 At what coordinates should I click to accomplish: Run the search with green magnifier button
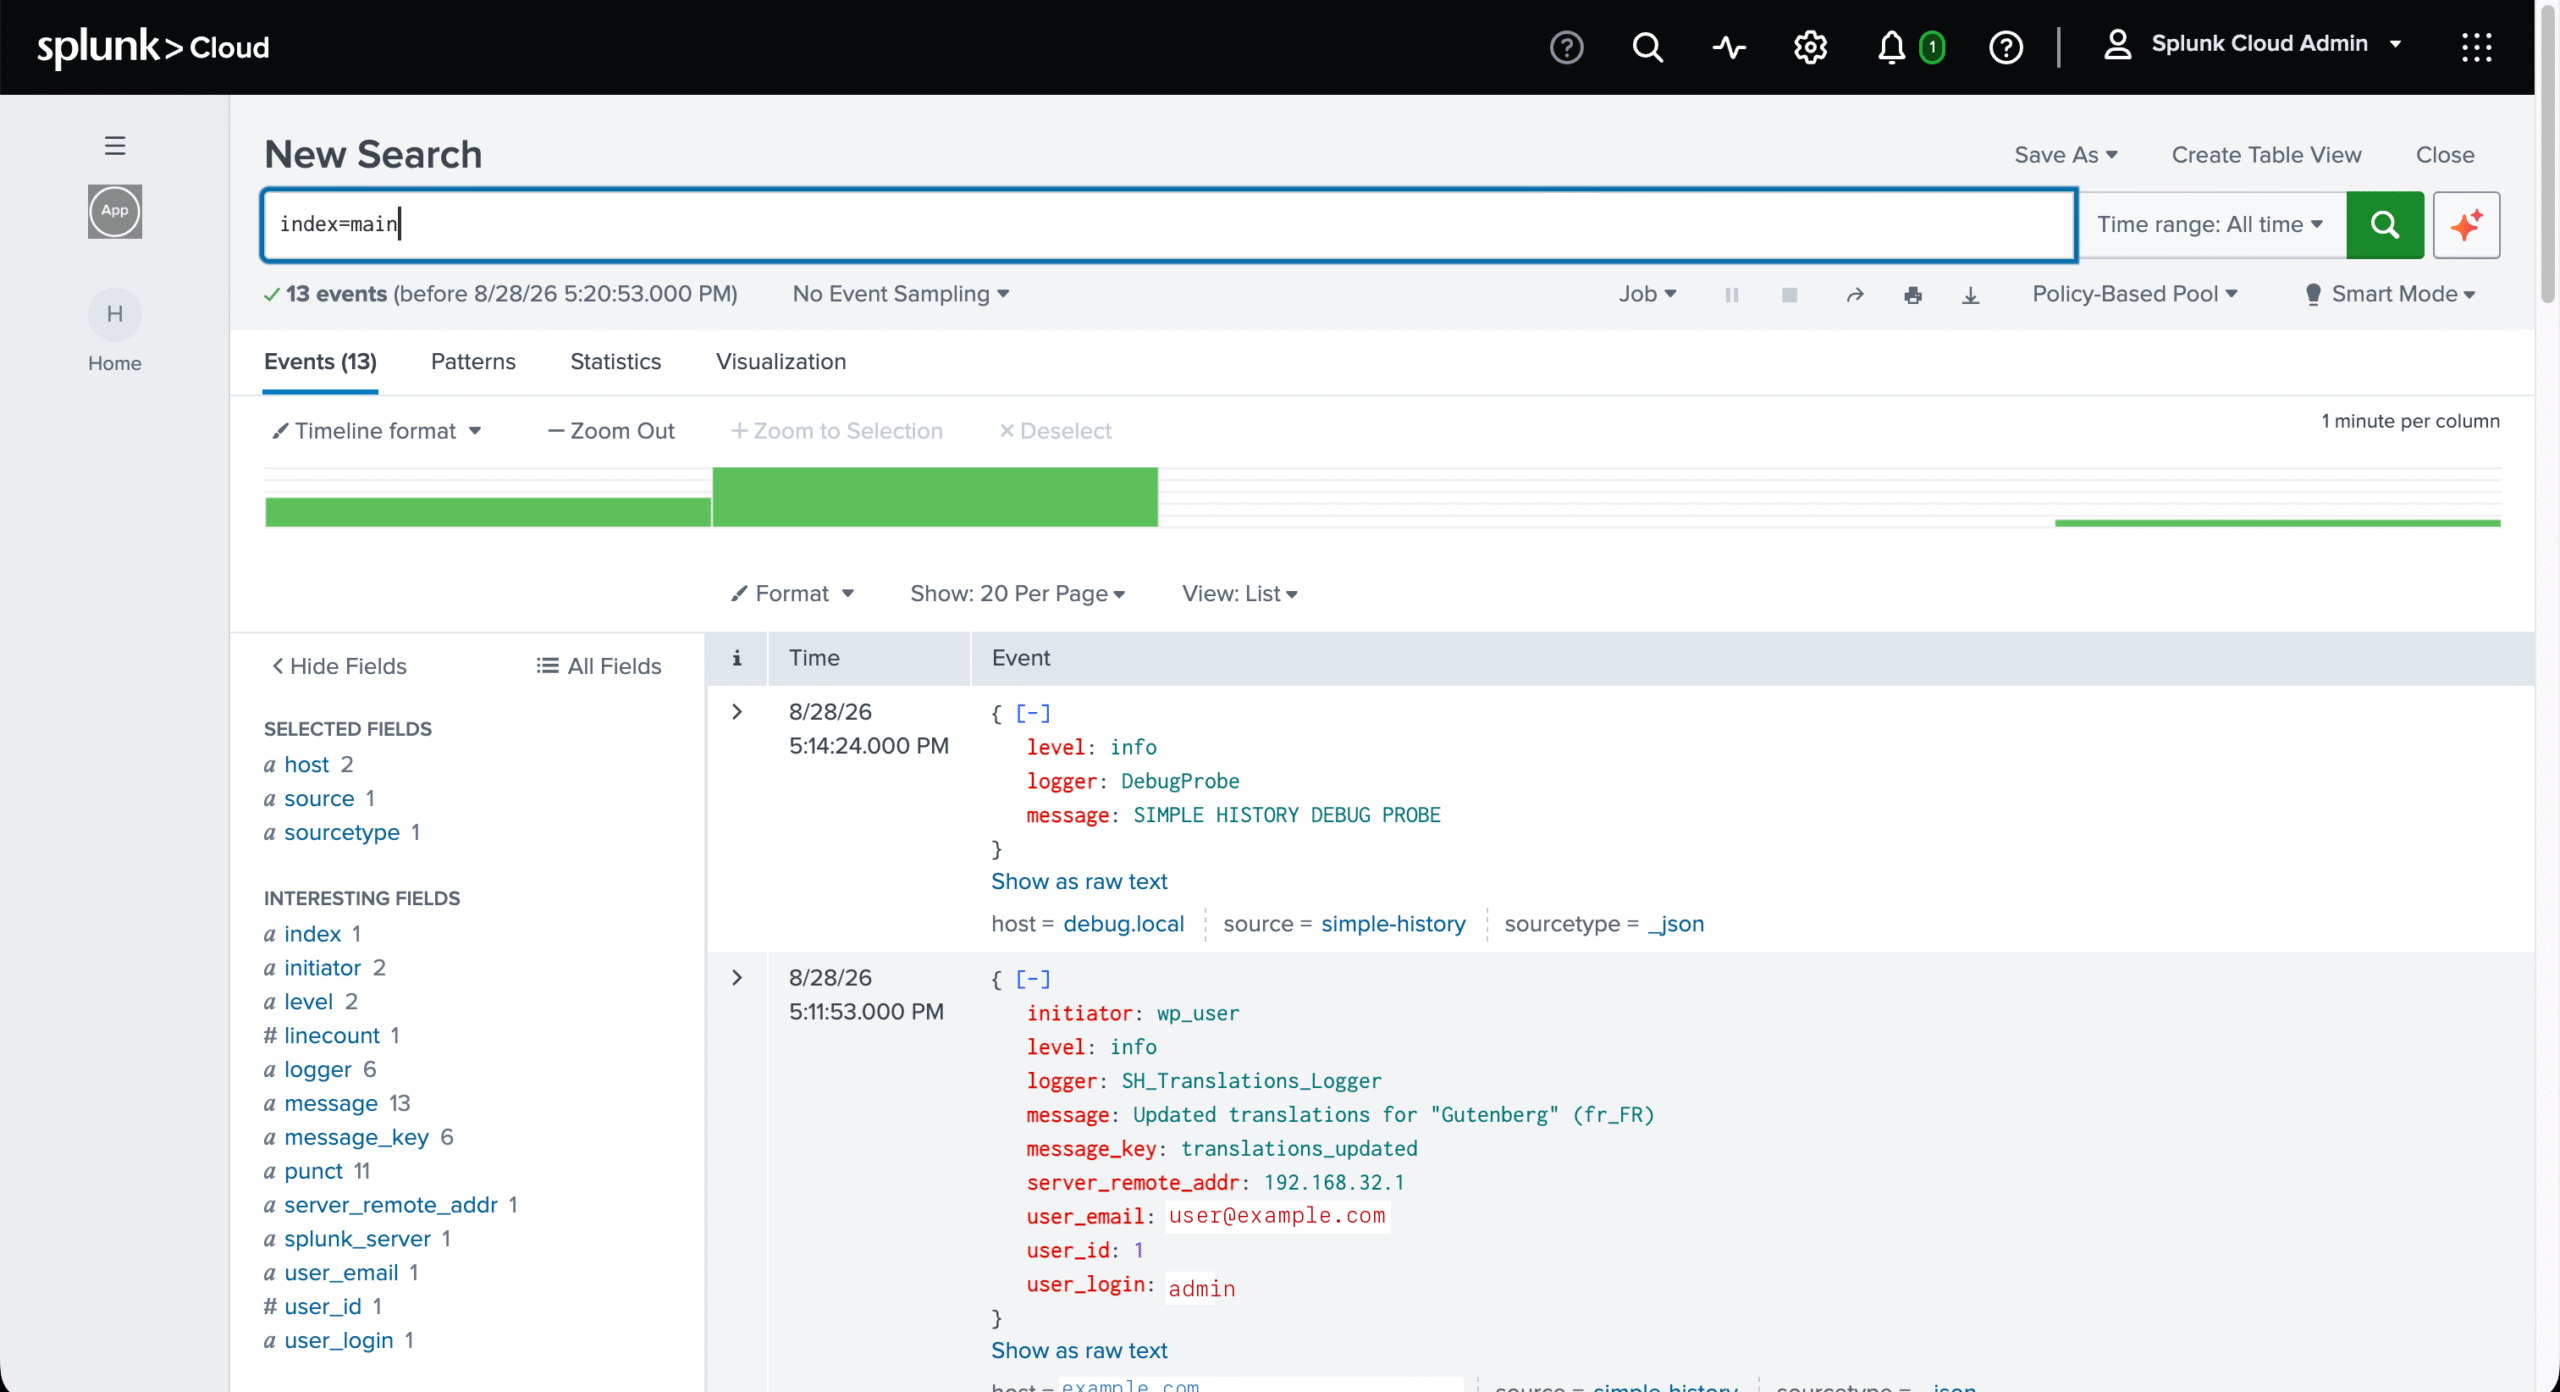[x=2385, y=224]
